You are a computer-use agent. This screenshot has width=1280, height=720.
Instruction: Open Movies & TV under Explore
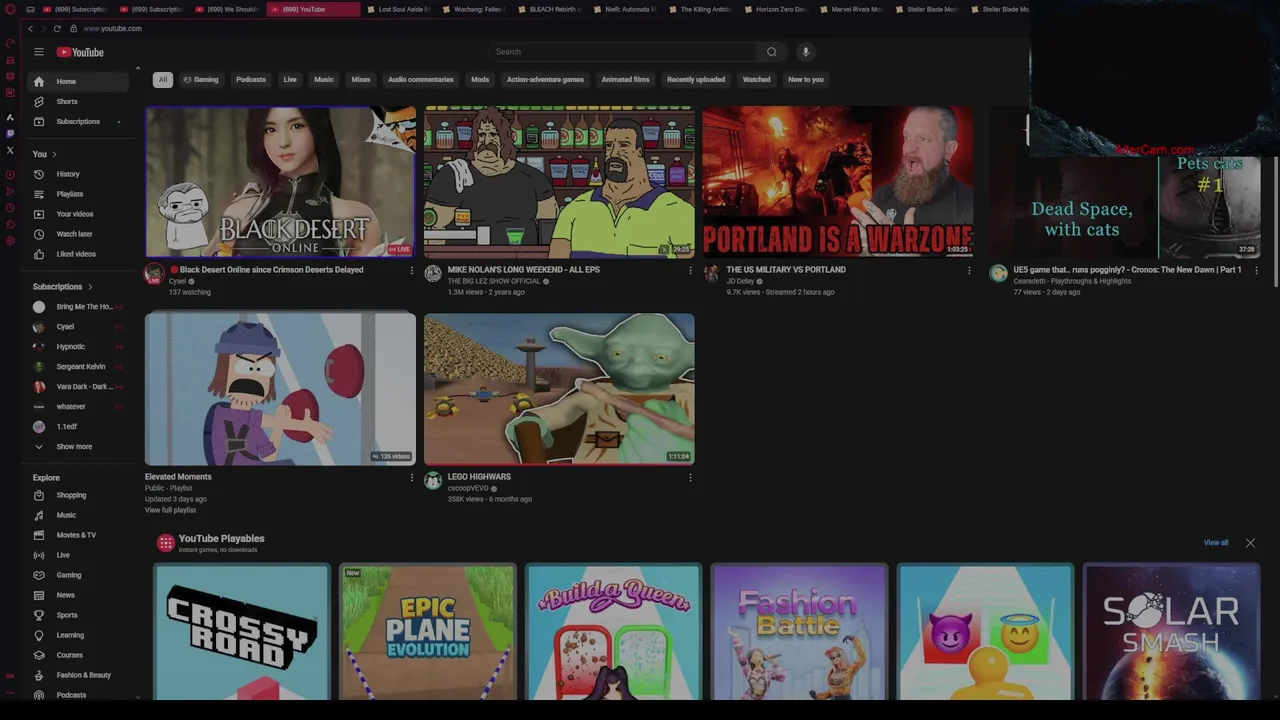78,535
